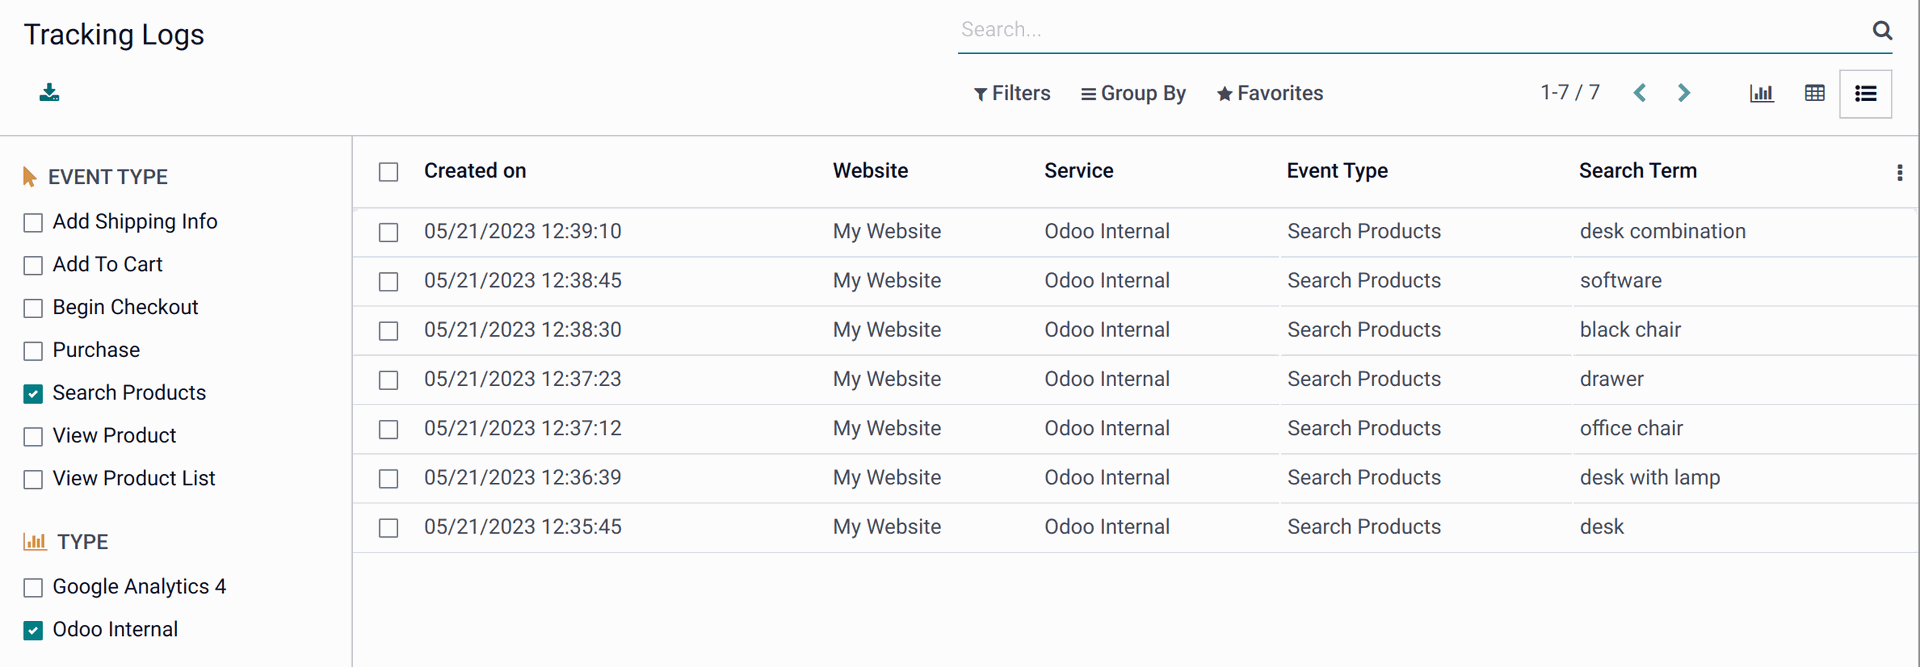Sort by Created on column

pyautogui.click(x=475, y=171)
